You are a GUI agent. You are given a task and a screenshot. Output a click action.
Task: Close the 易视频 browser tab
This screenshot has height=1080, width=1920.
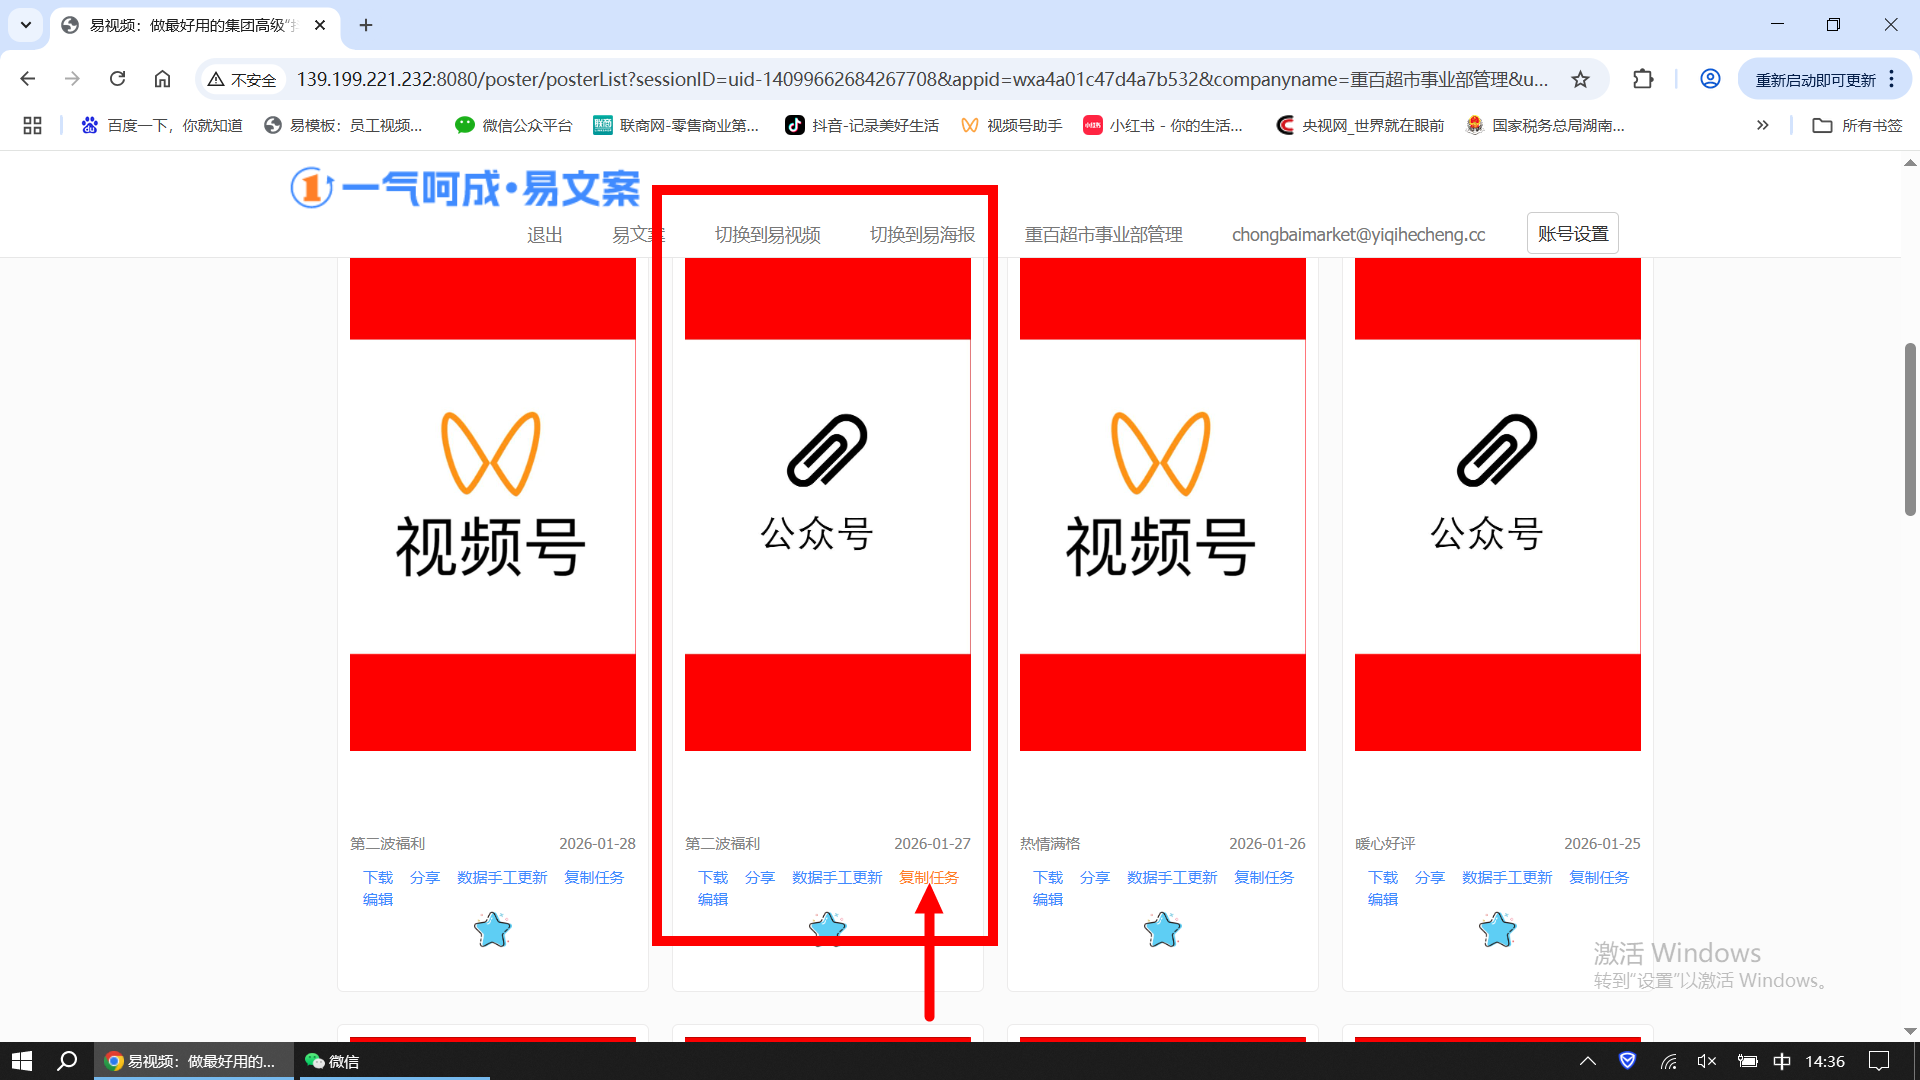[x=320, y=25]
